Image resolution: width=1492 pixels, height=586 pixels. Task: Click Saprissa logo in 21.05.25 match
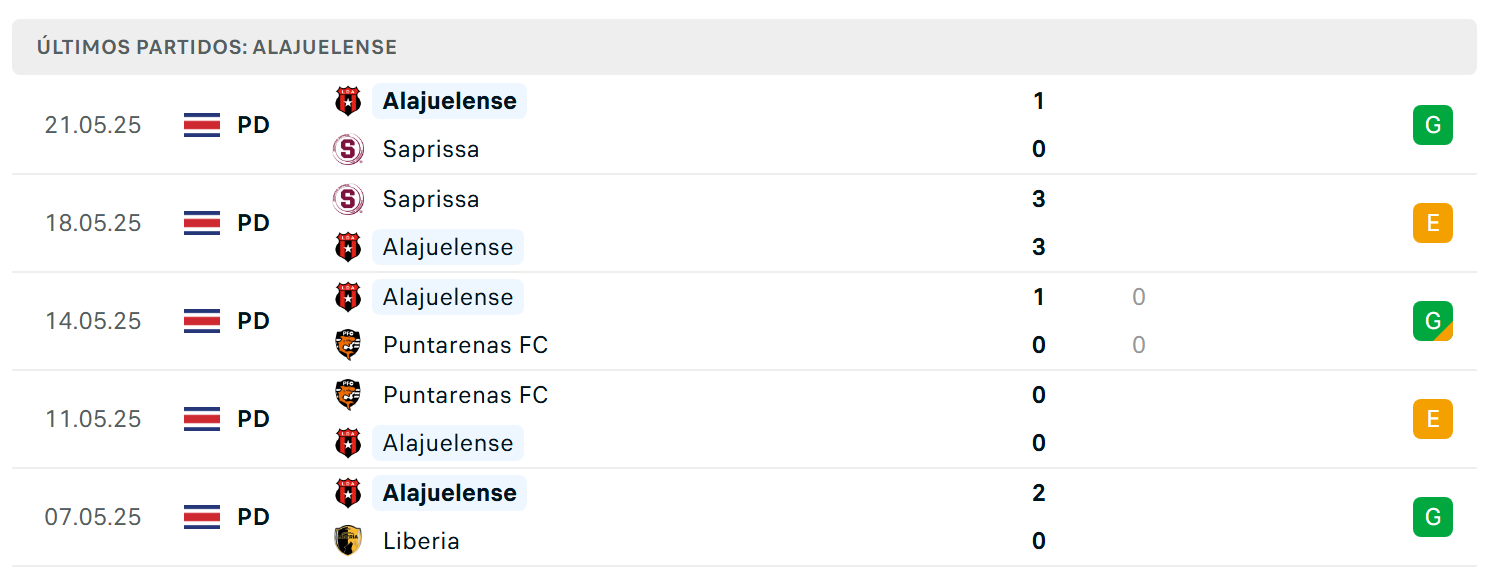[x=347, y=149]
